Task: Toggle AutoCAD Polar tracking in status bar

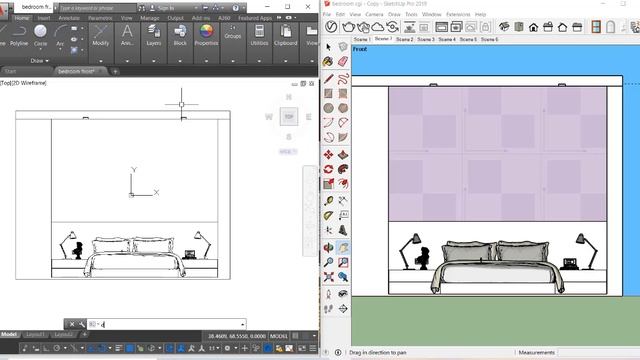Action: [57, 348]
